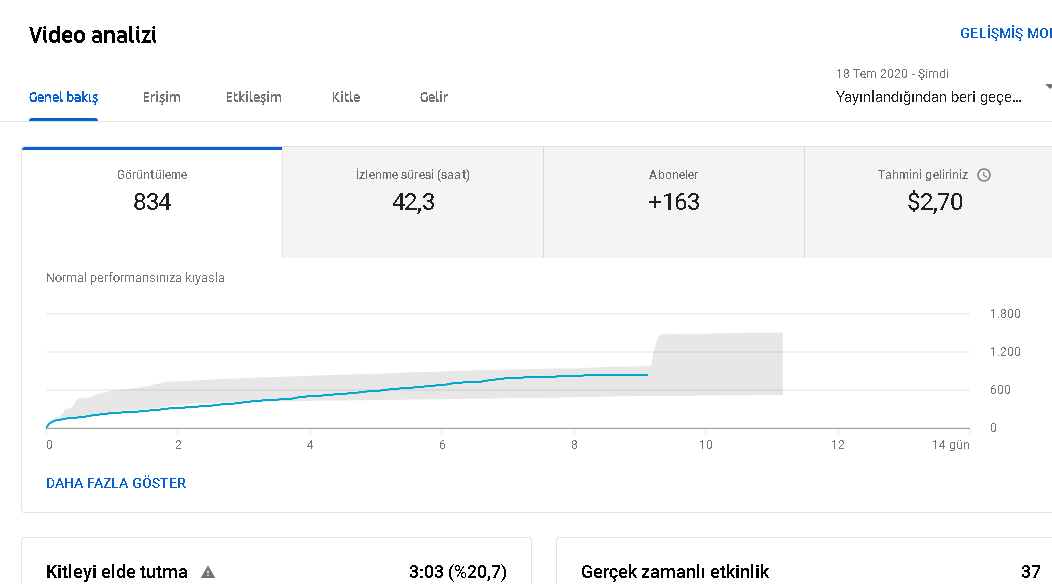The image size is (1052, 584).
Task: Open the Gelir tab
Action: (x=434, y=97)
